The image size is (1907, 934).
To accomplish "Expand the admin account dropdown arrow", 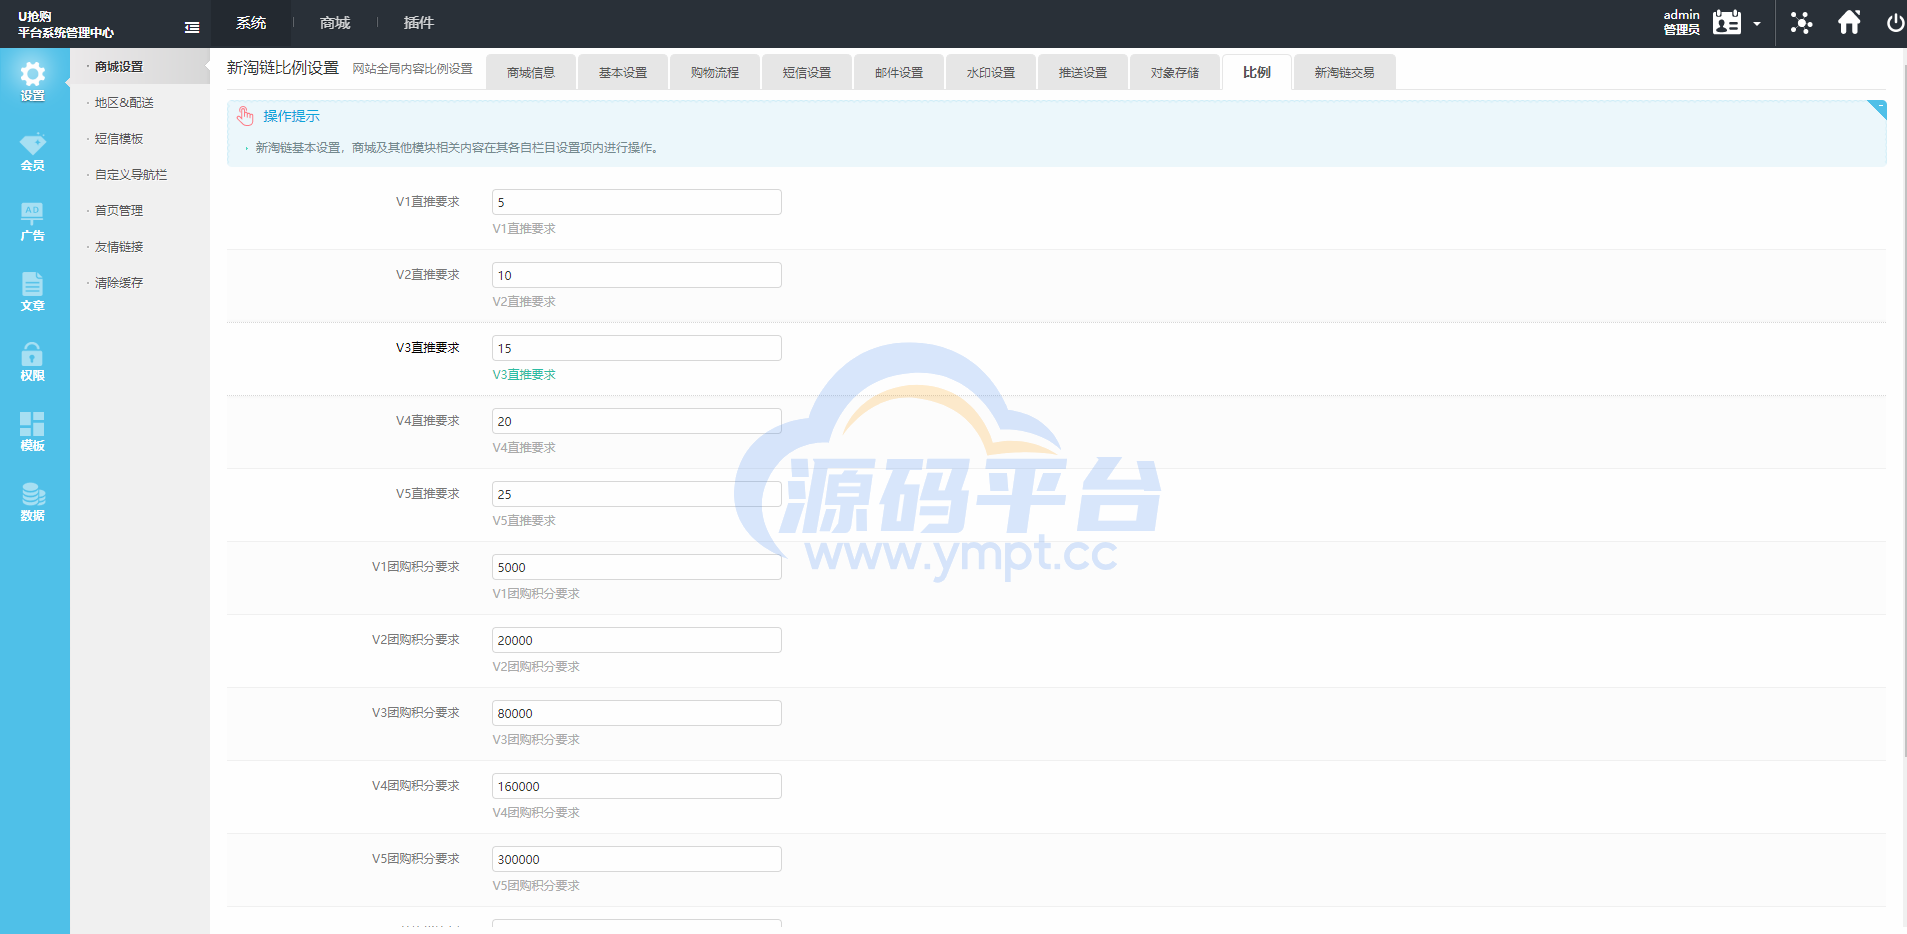I will pyautogui.click(x=1757, y=24).
